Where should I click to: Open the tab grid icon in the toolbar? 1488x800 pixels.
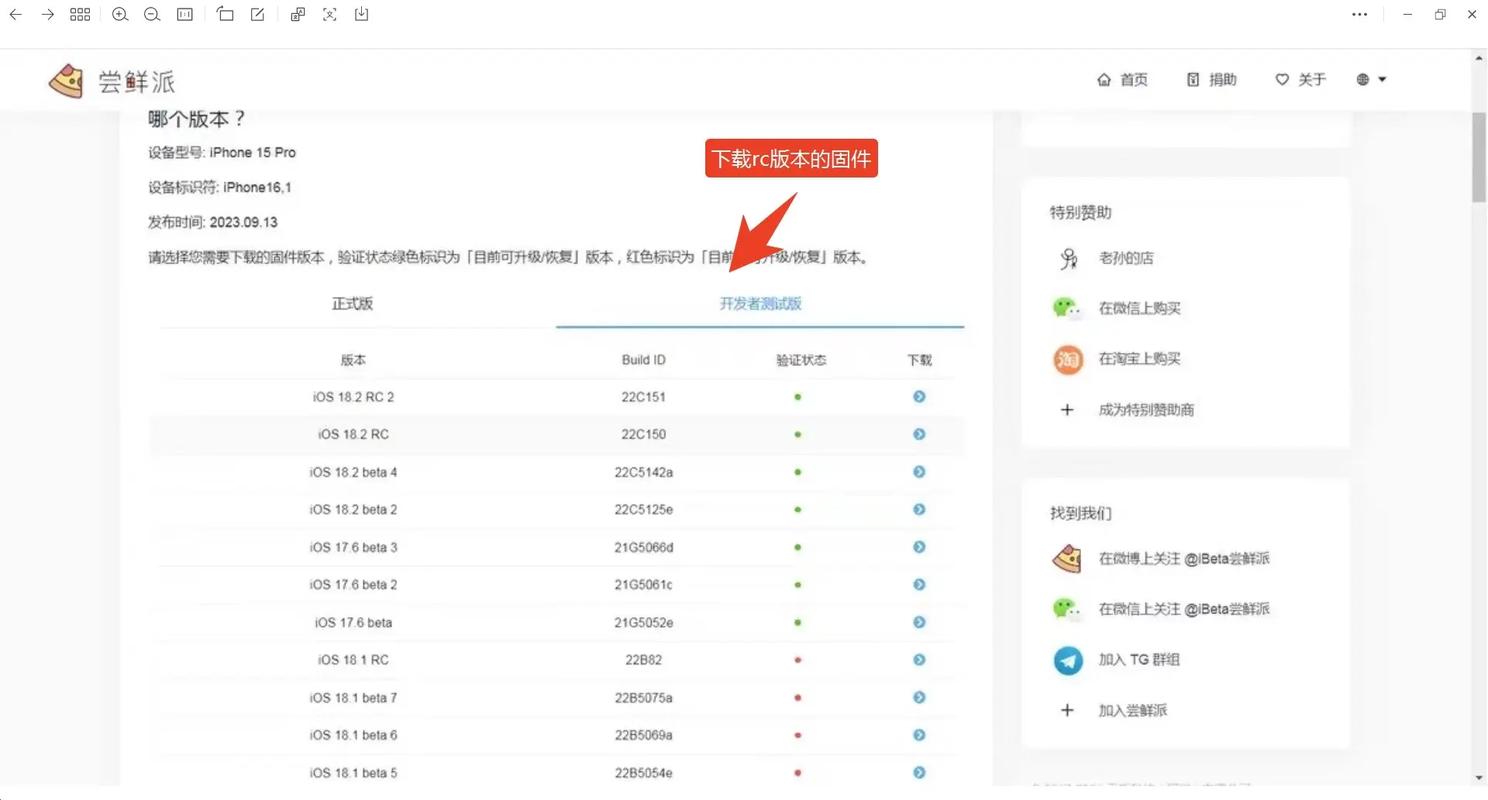coord(80,14)
